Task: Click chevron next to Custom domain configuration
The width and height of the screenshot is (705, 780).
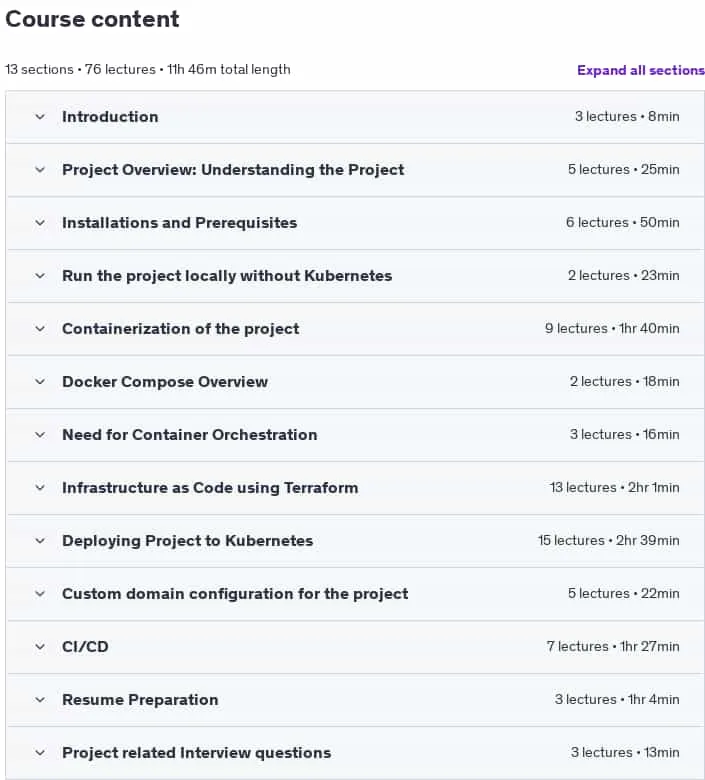Action: [40, 593]
